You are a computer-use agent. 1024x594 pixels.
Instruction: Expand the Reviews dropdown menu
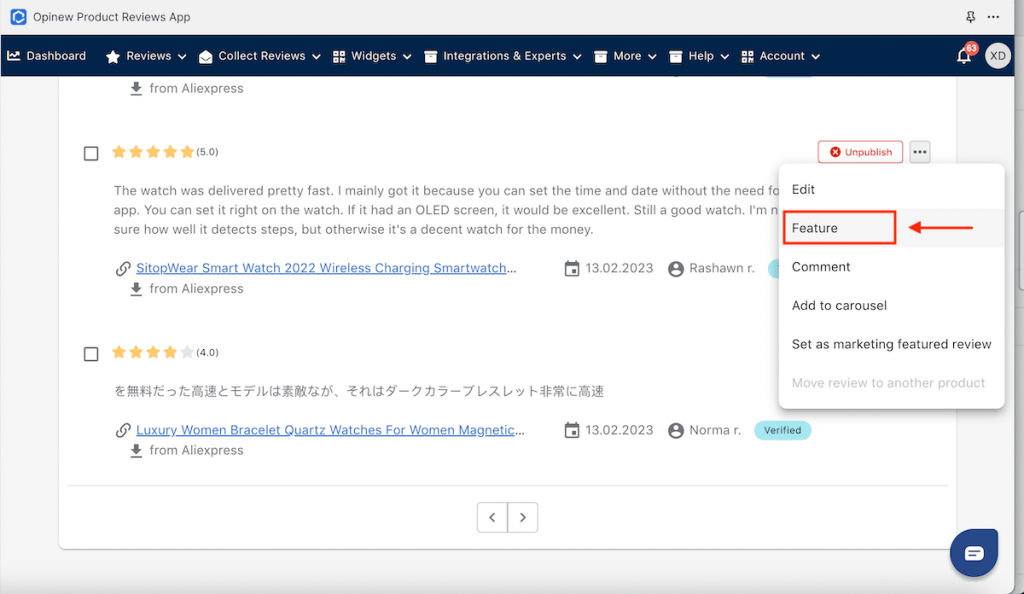pyautogui.click(x=147, y=56)
